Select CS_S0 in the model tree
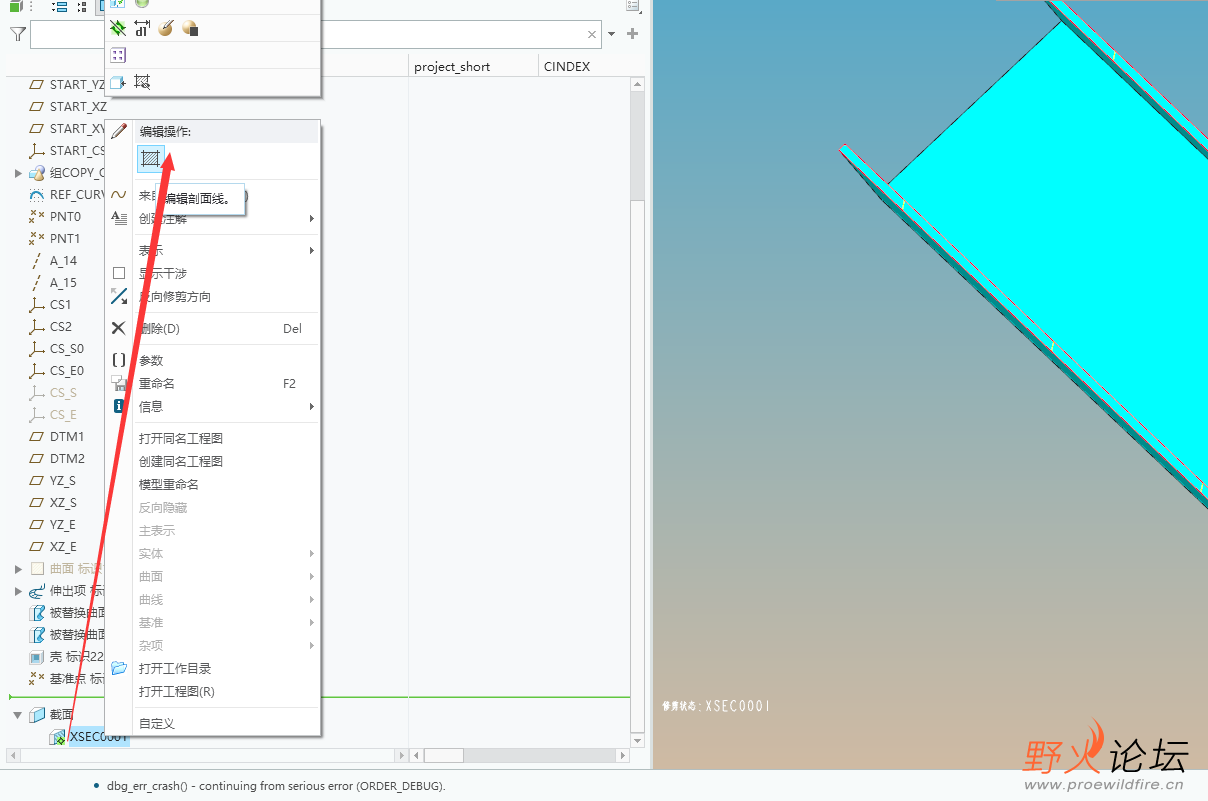This screenshot has width=1208, height=801. click(x=67, y=348)
